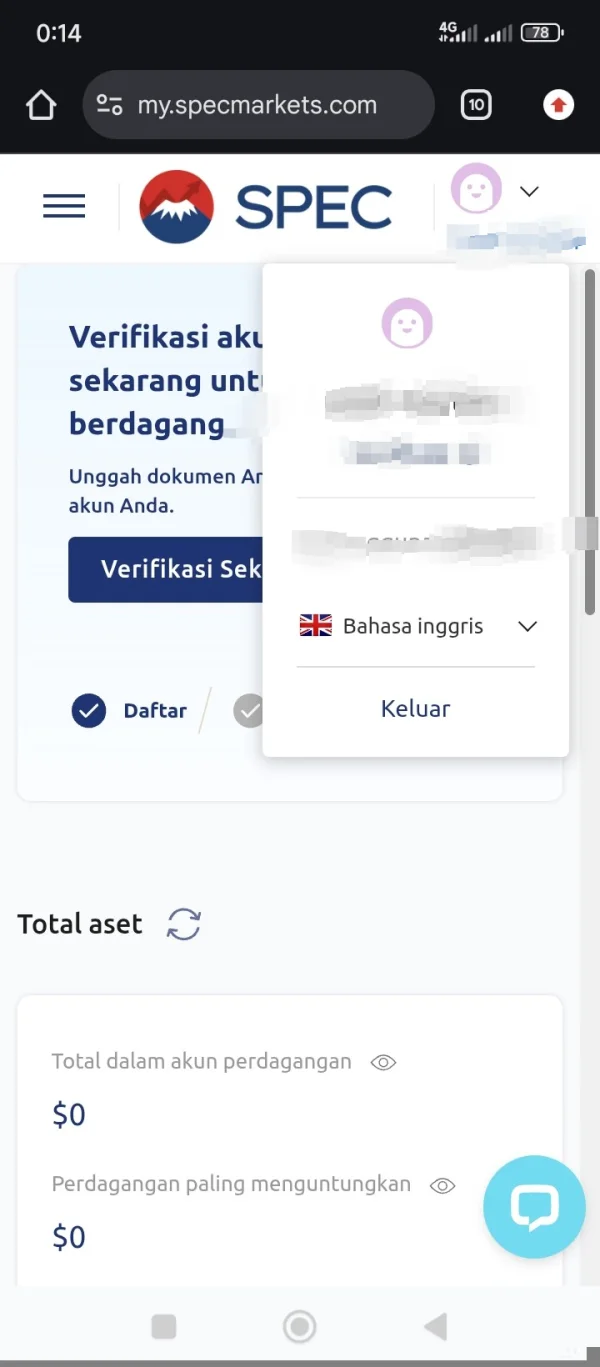Tap the red upward arrow browser icon

coord(558,105)
